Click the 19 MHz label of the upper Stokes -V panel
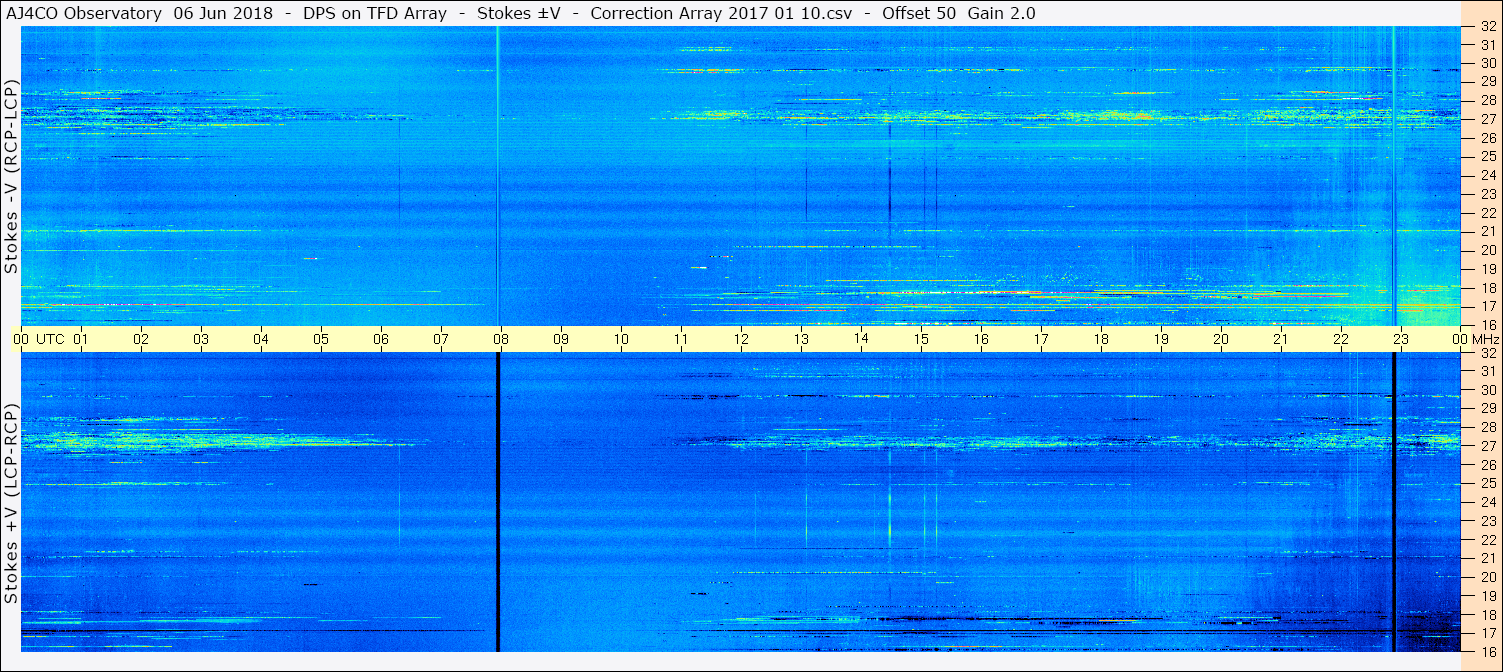Screen dimensions: 1503x672 pos(1487,268)
